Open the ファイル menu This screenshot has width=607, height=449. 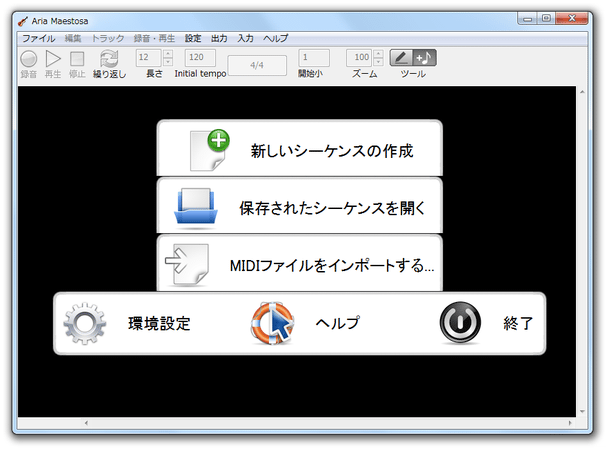[39, 38]
